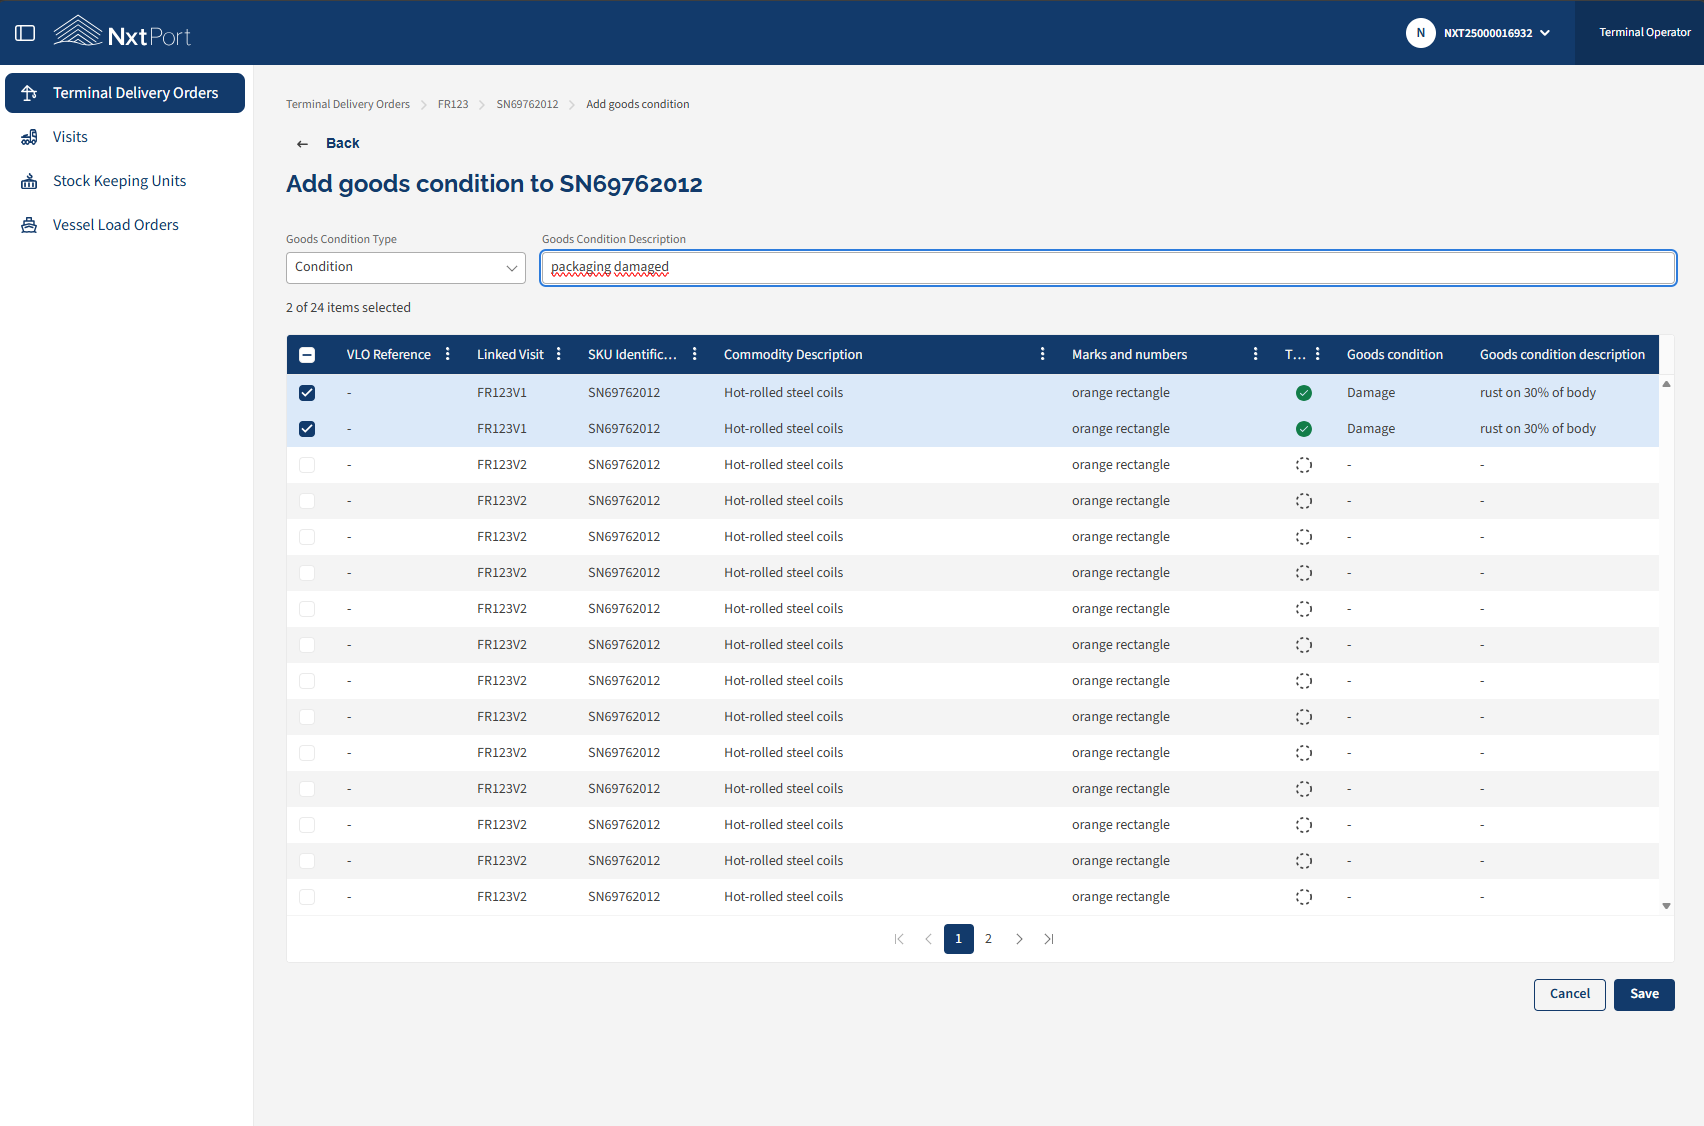Click the Terminal Delivery Orders breadcrumb

(x=348, y=104)
